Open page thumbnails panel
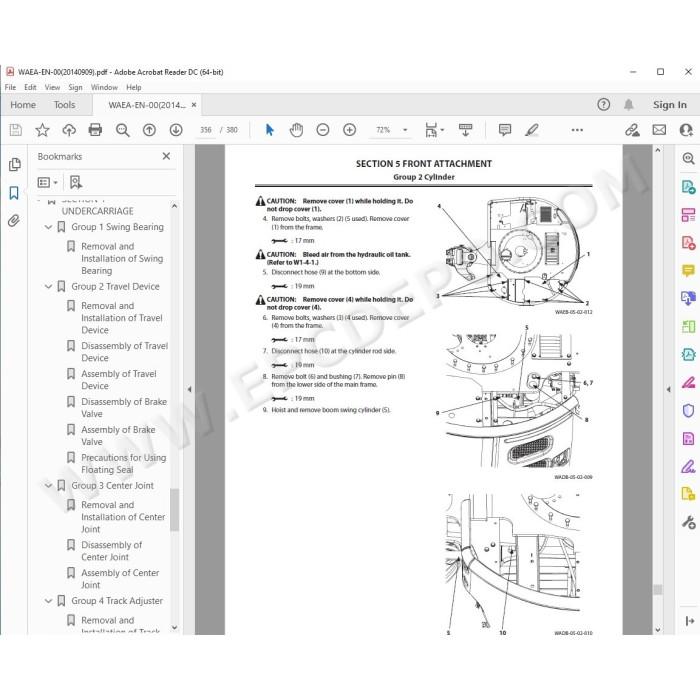The height and width of the screenshot is (700, 700). coord(14,164)
